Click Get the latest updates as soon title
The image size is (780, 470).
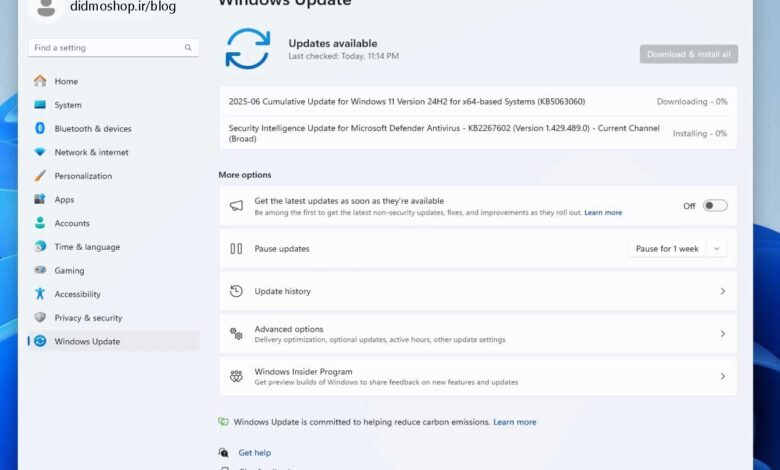pyautogui.click(x=349, y=201)
